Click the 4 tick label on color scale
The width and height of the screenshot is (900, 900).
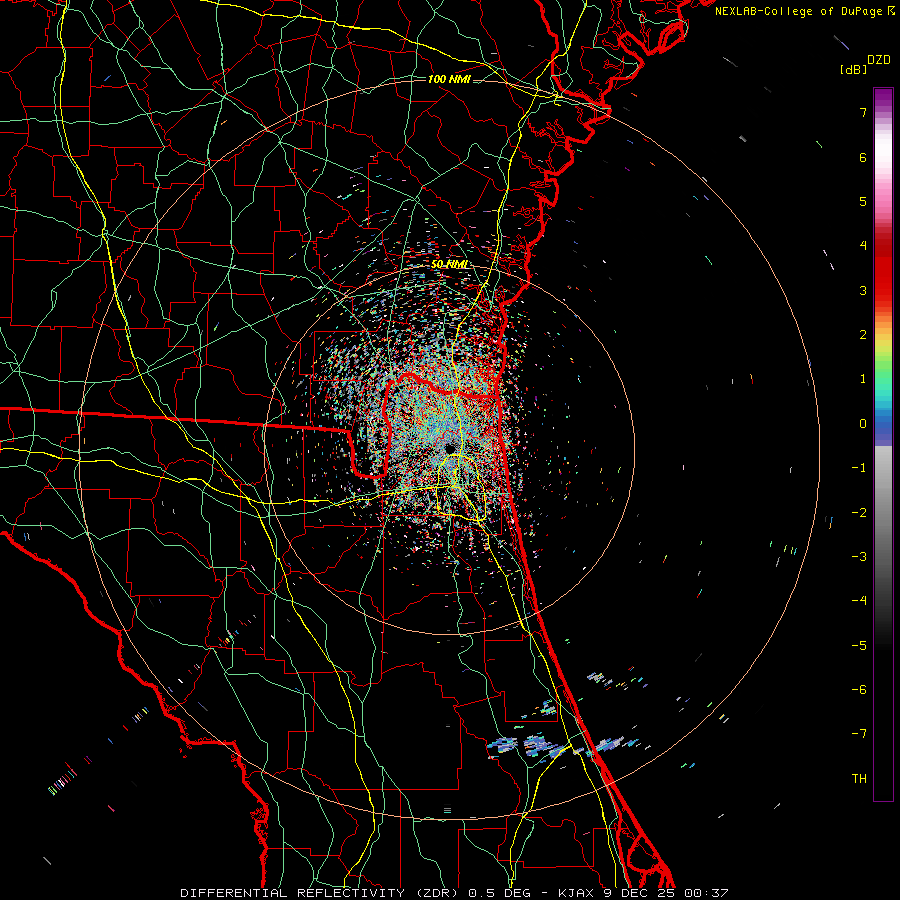(x=863, y=246)
